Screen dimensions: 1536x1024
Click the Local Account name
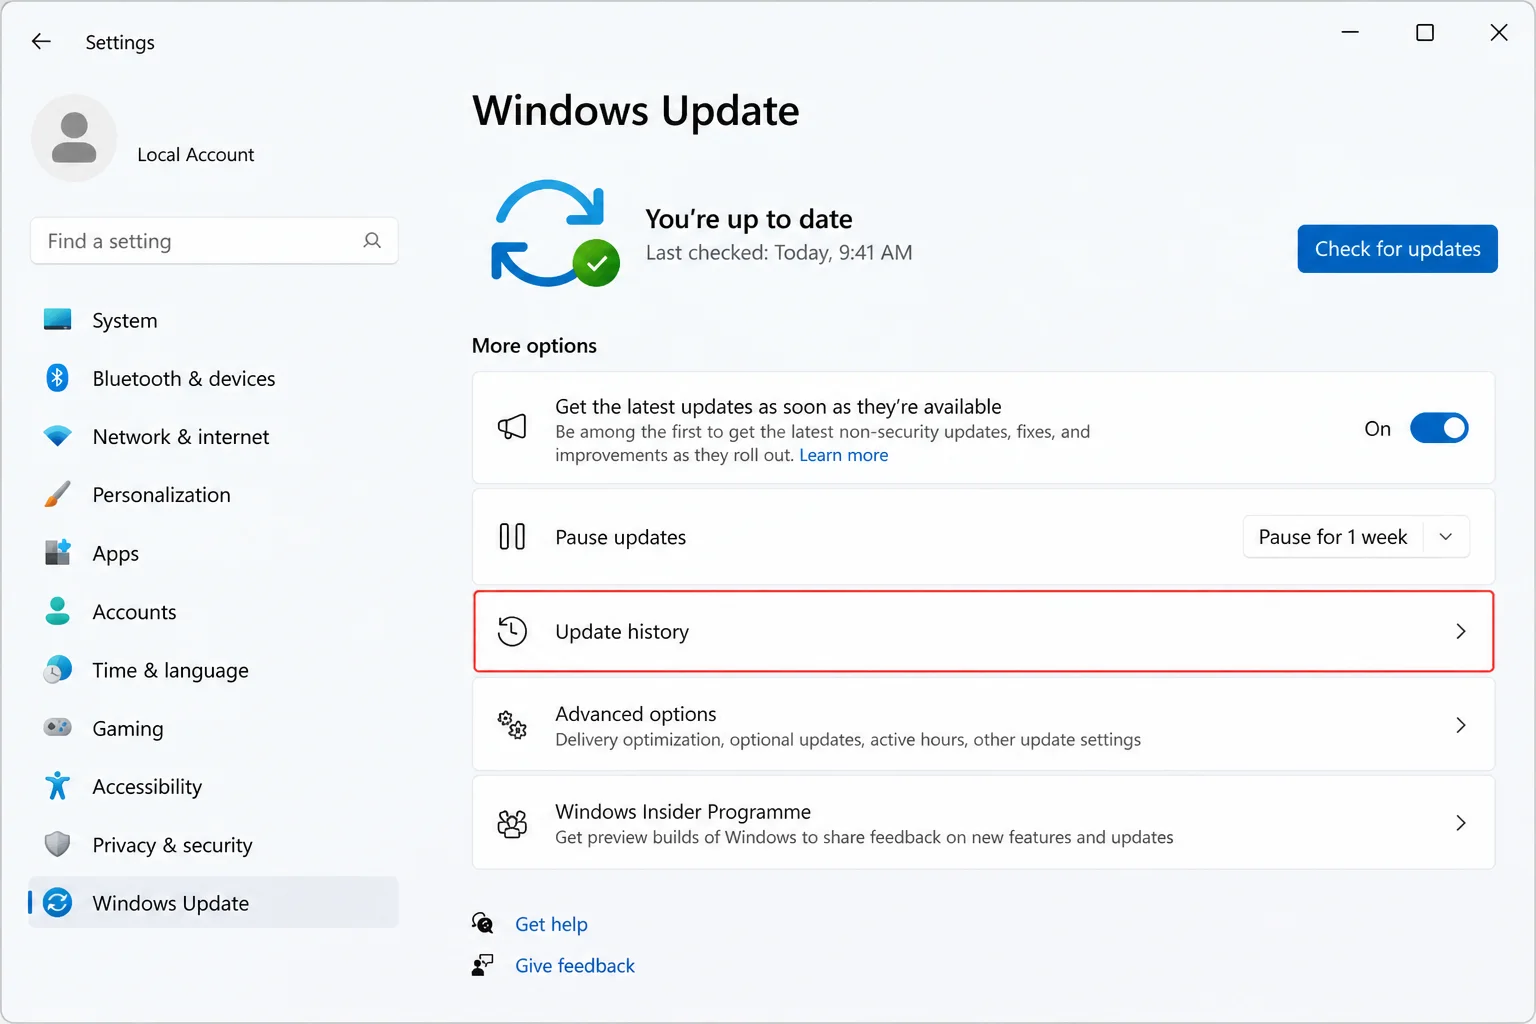pyautogui.click(x=196, y=154)
